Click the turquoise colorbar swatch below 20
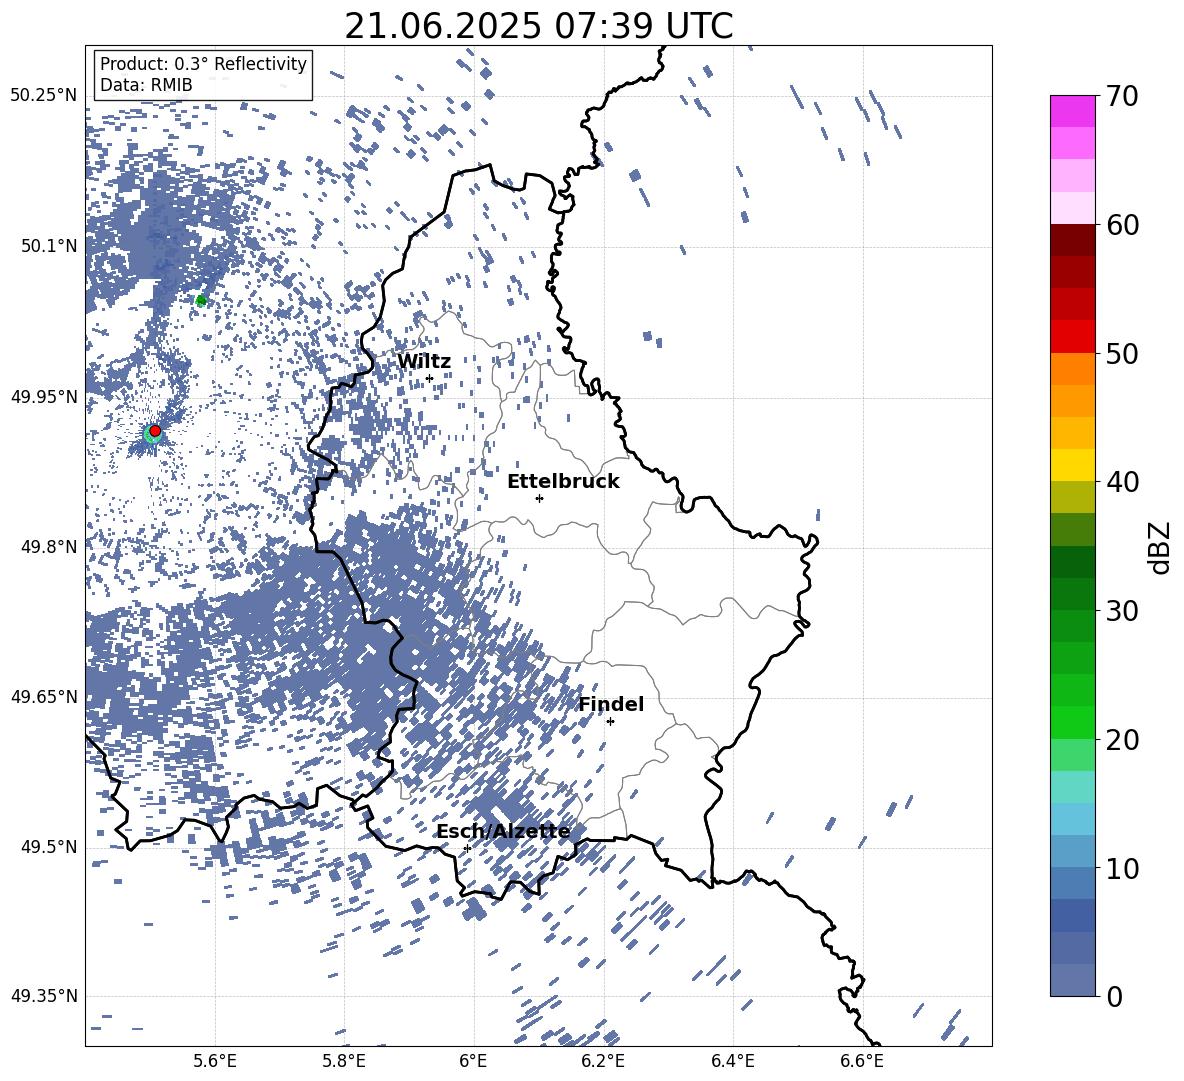1184x1081 pixels. coord(1072,787)
